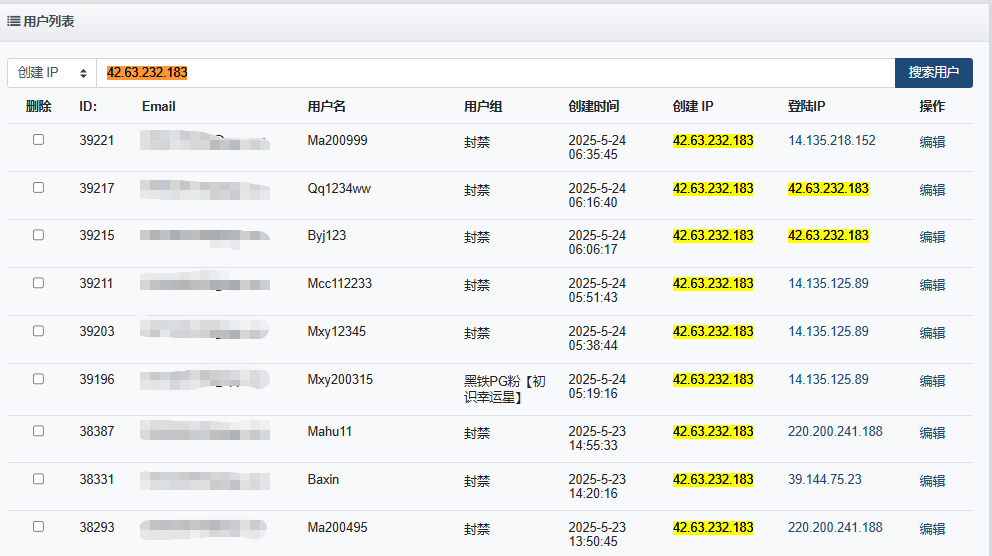Check the row for user Baxin
The width and height of the screenshot is (992, 556).
[38, 479]
